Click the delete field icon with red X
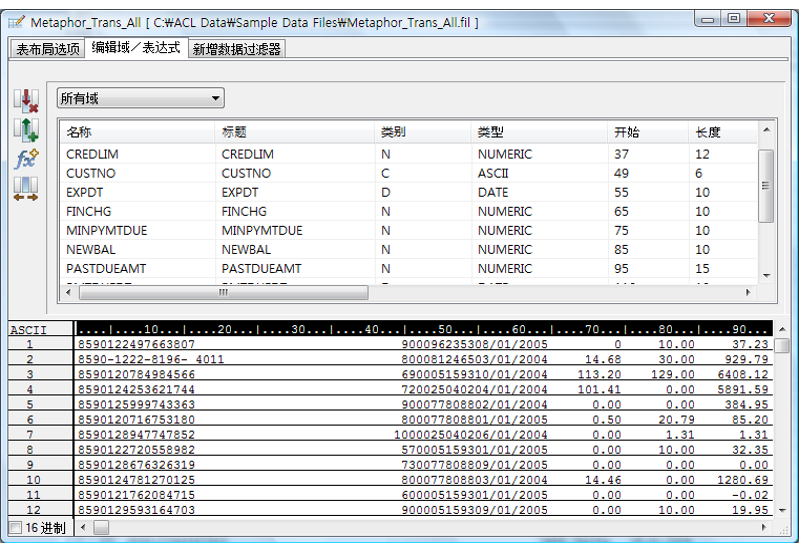Image resolution: width=799 pixels, height=543 pixels. (x=26, y=100)
